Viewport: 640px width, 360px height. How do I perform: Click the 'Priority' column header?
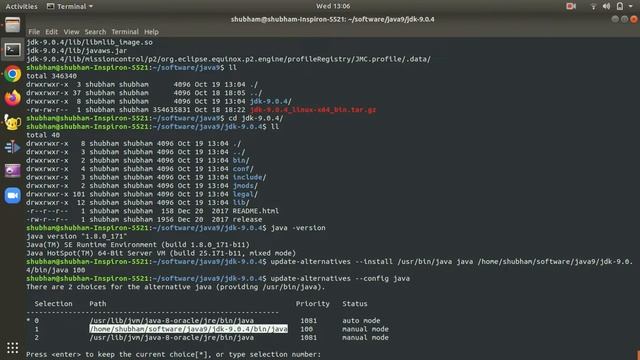tap(313, 304)
